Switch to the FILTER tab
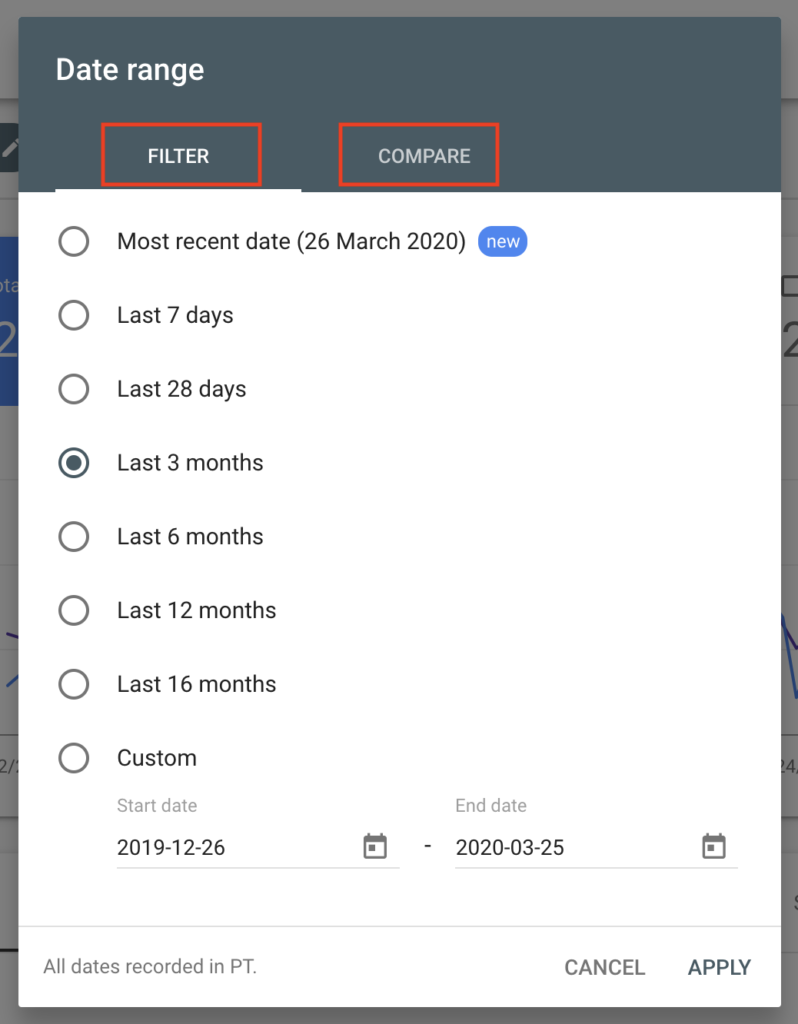This screenshot has width=798, height=1024. point(178,156)
